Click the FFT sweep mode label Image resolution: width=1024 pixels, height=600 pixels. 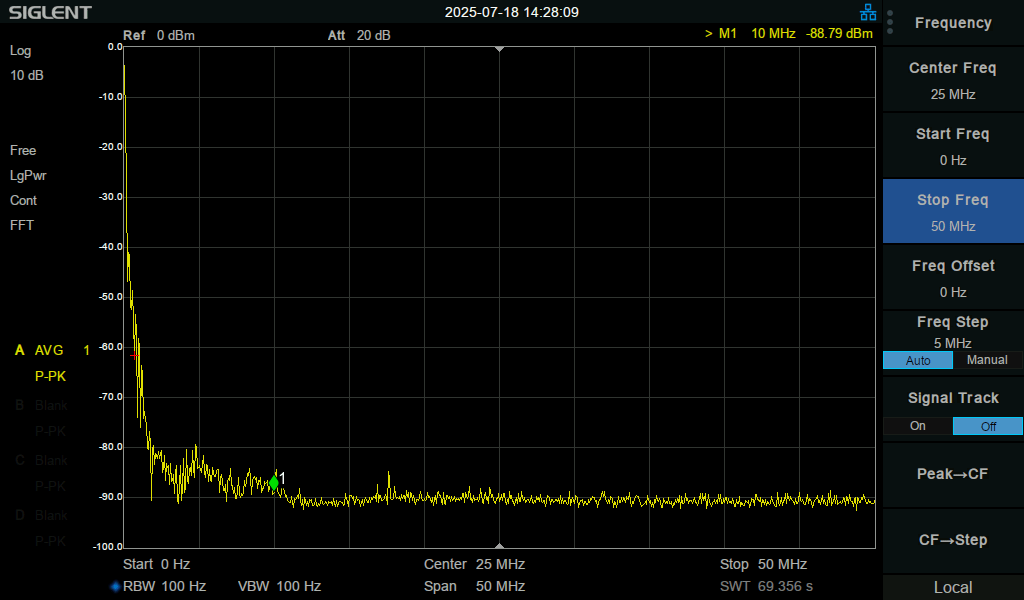22,225
